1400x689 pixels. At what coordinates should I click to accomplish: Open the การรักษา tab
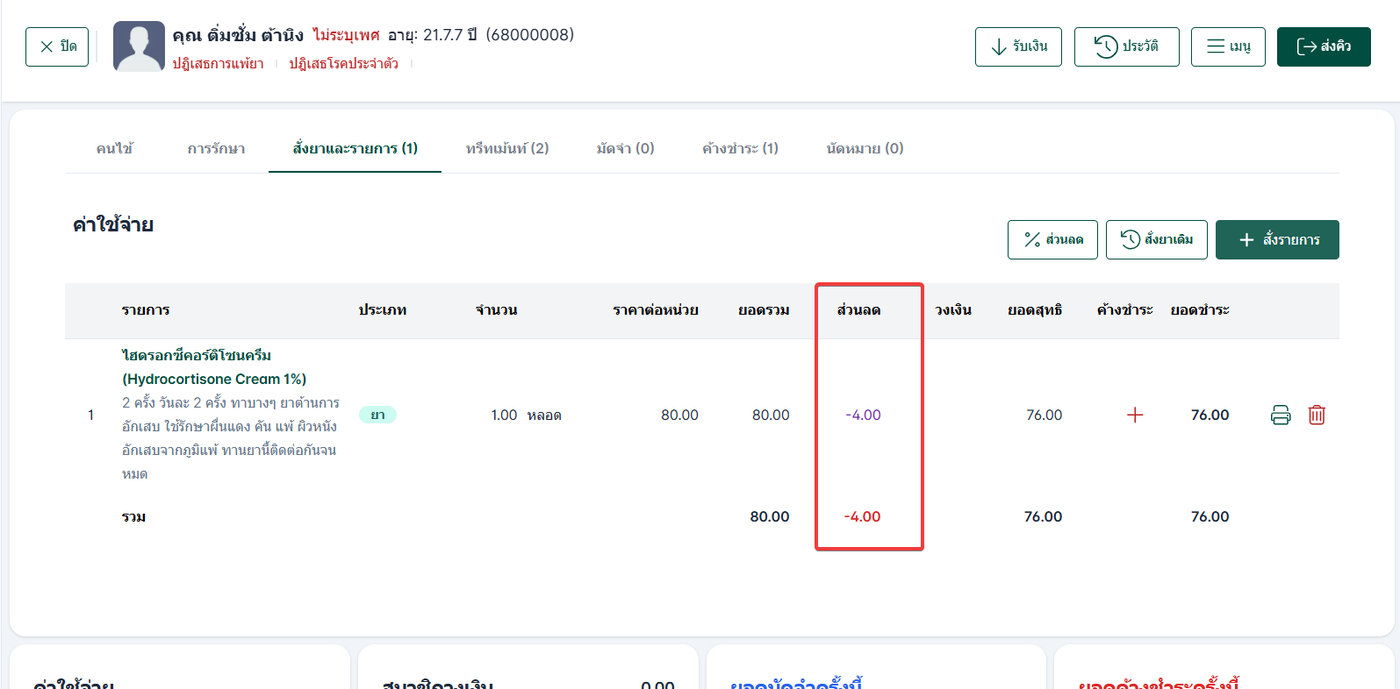point(216,149)
